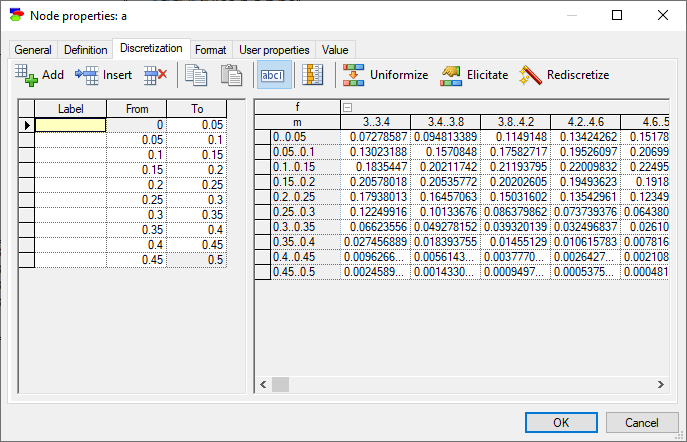Click the 0.25..0.3 row label
The image size is (687, 442).
pyautogui.click(x=306, y=212)
